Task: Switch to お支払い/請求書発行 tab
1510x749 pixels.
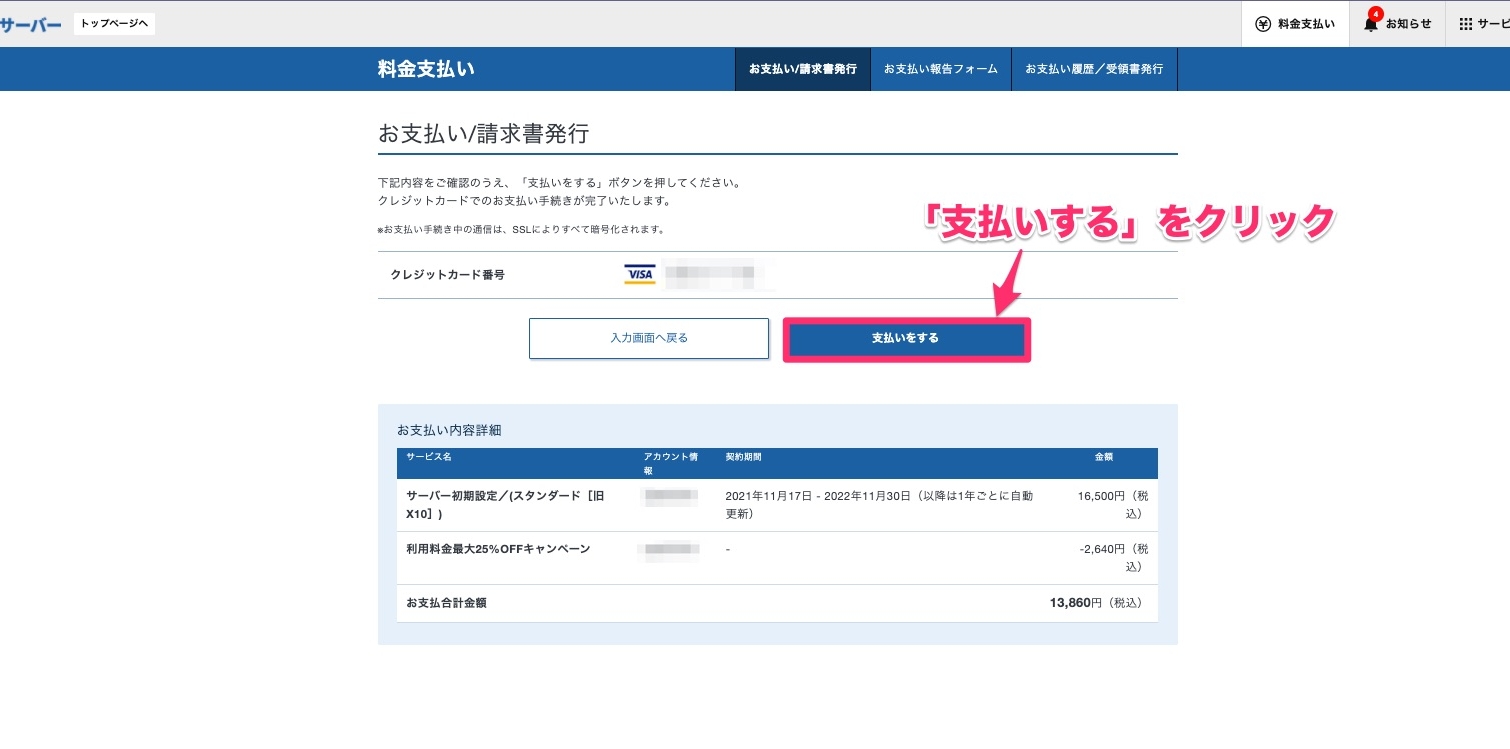Action: (x=803, y=69)
